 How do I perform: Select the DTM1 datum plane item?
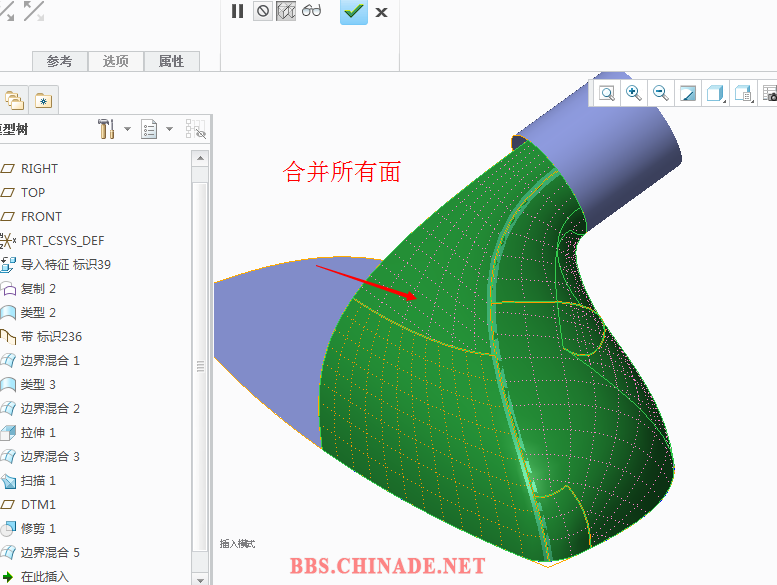(x=38, y=504)
